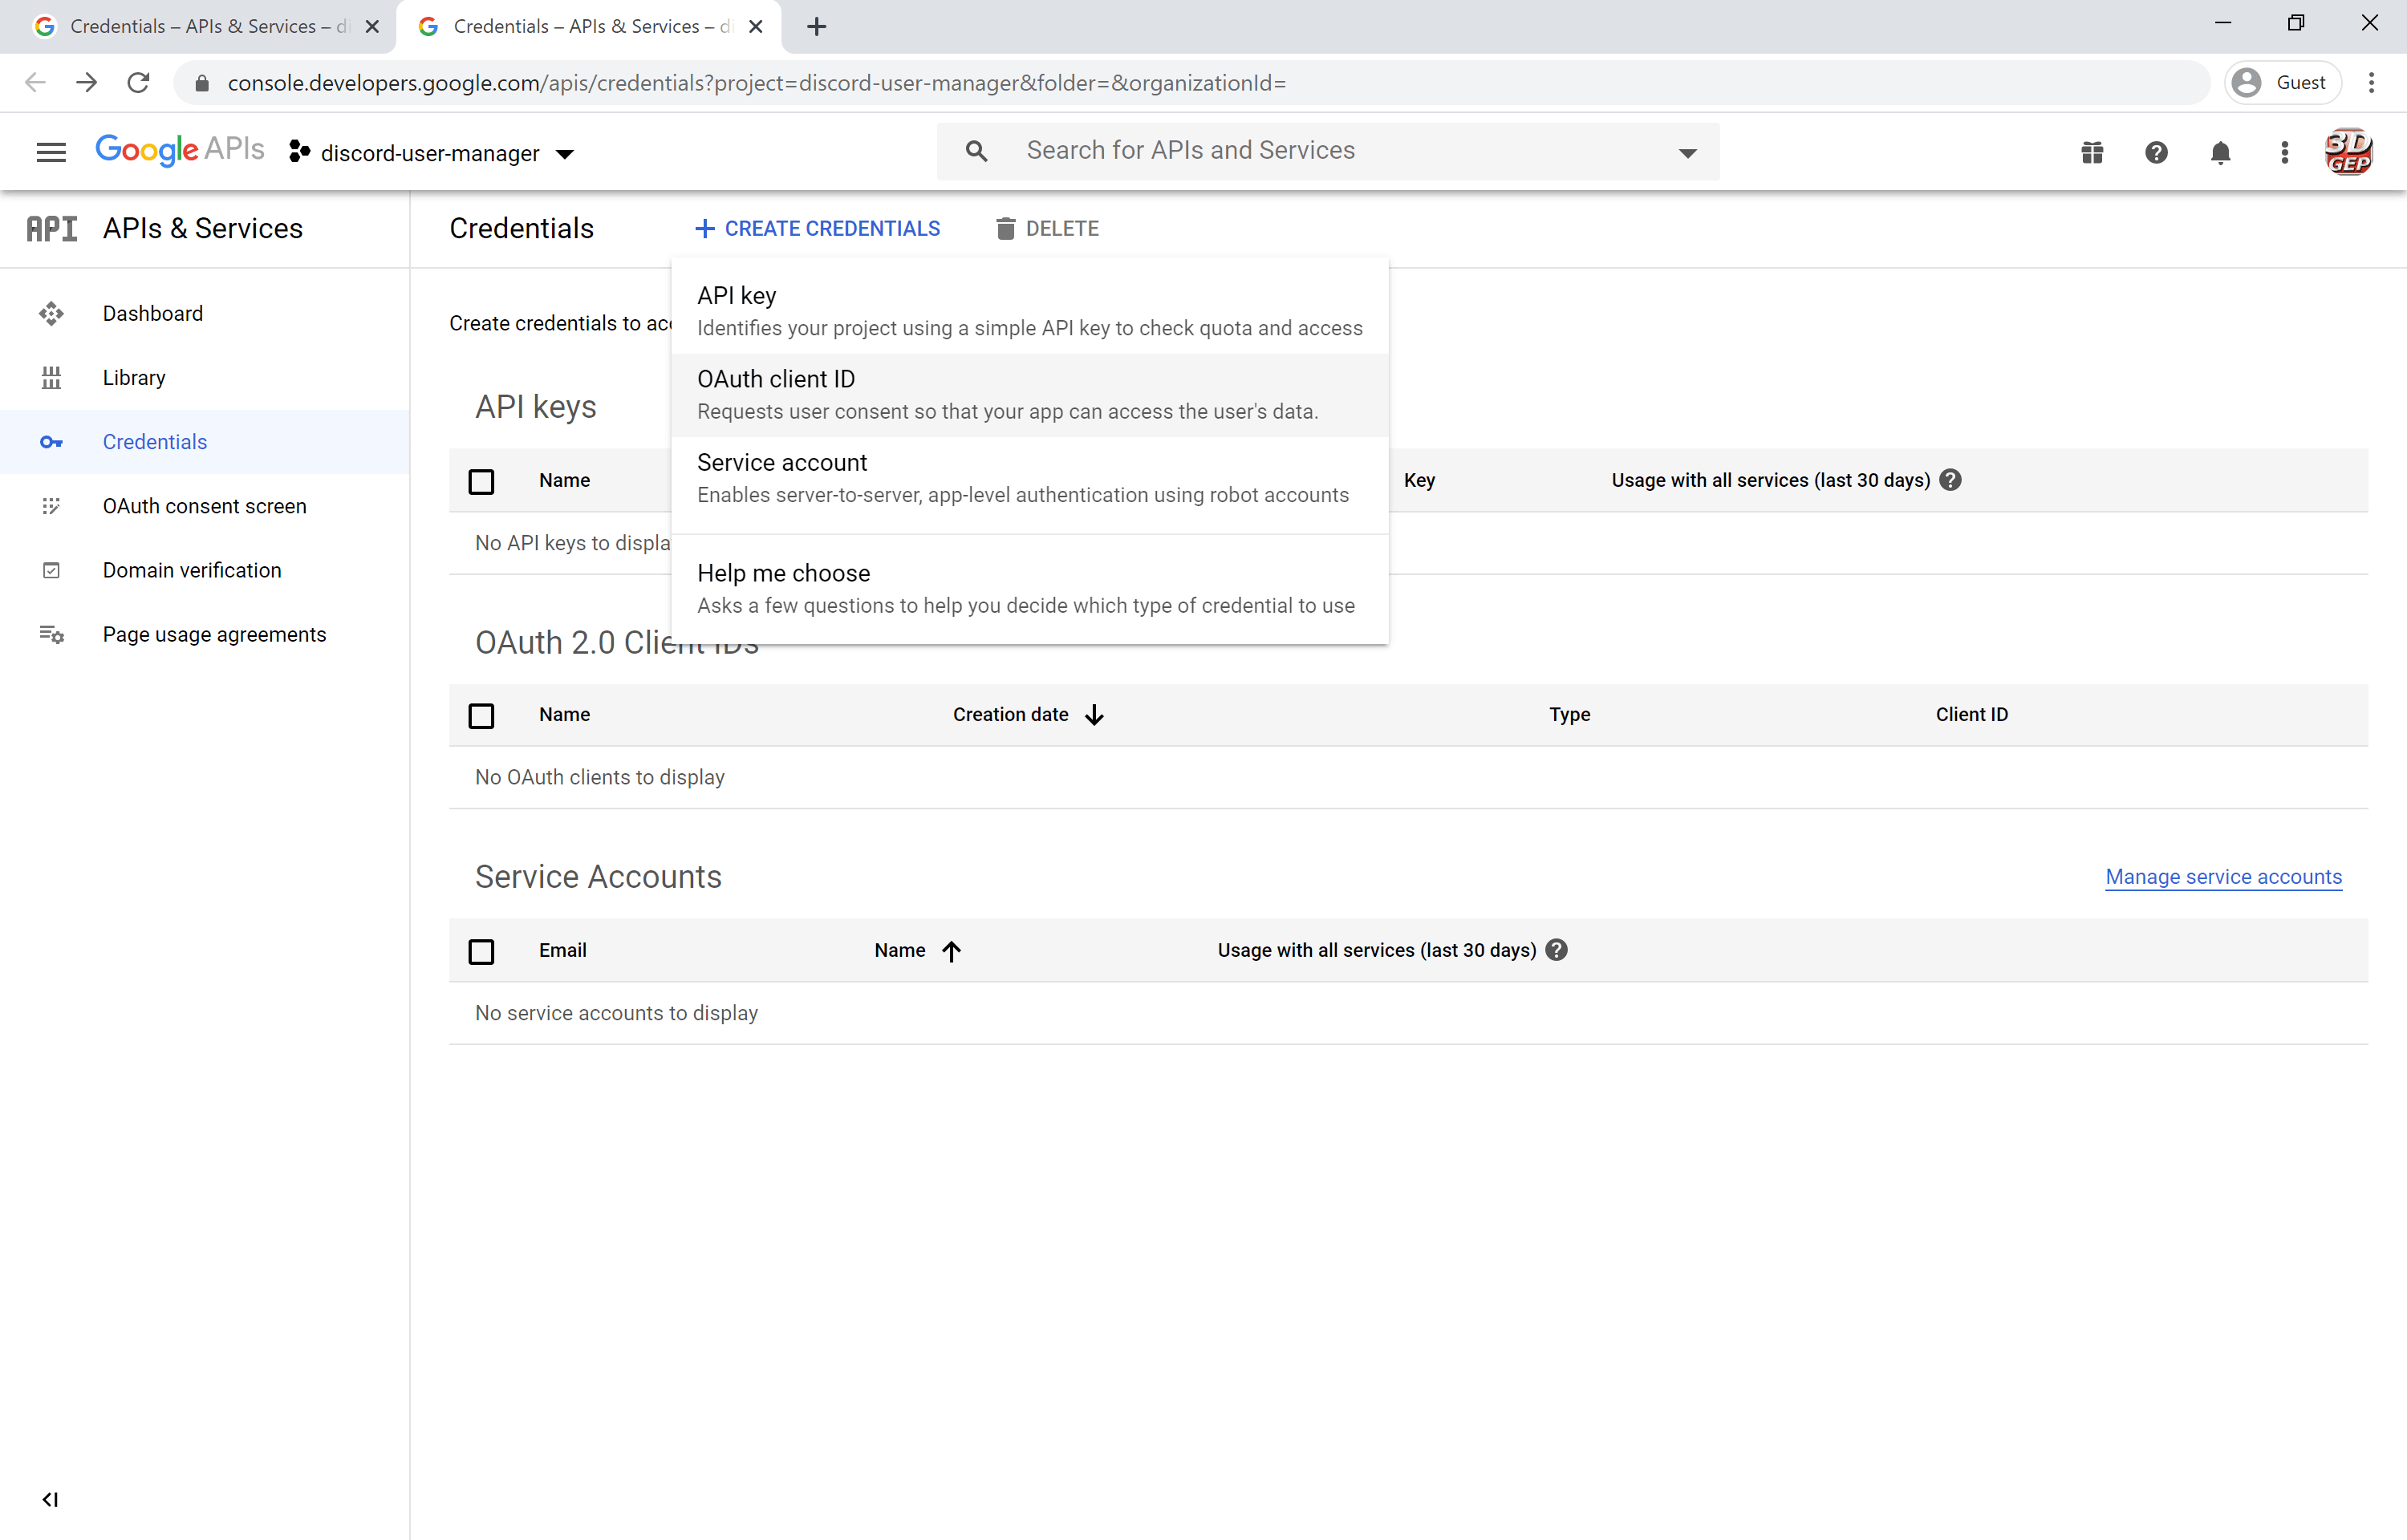Click the Search for APIs and Services field
Screen dimensions: 2407x1540
tap(1190, 151)
